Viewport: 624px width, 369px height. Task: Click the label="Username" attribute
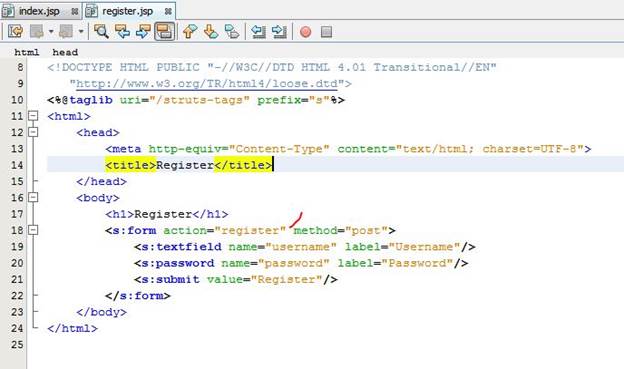click(402, 247)
